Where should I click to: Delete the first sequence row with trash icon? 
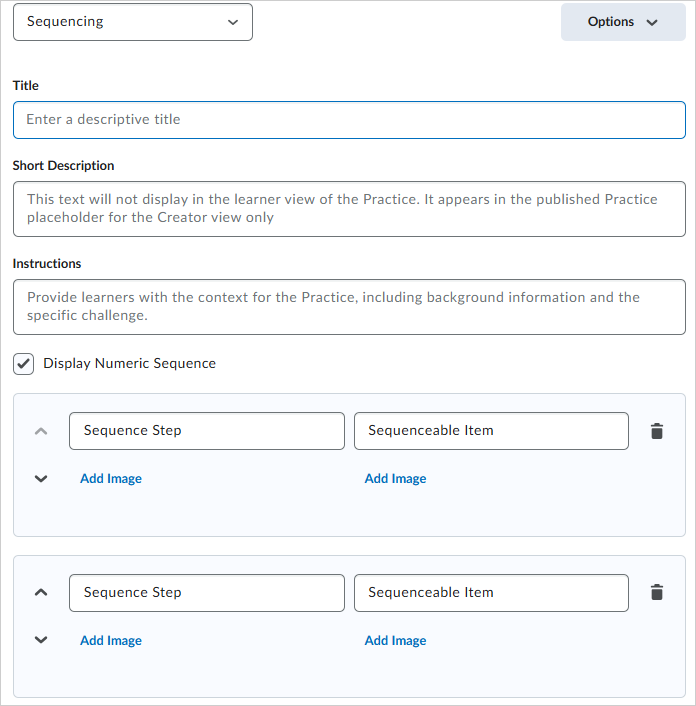click(x=656, y=431)
